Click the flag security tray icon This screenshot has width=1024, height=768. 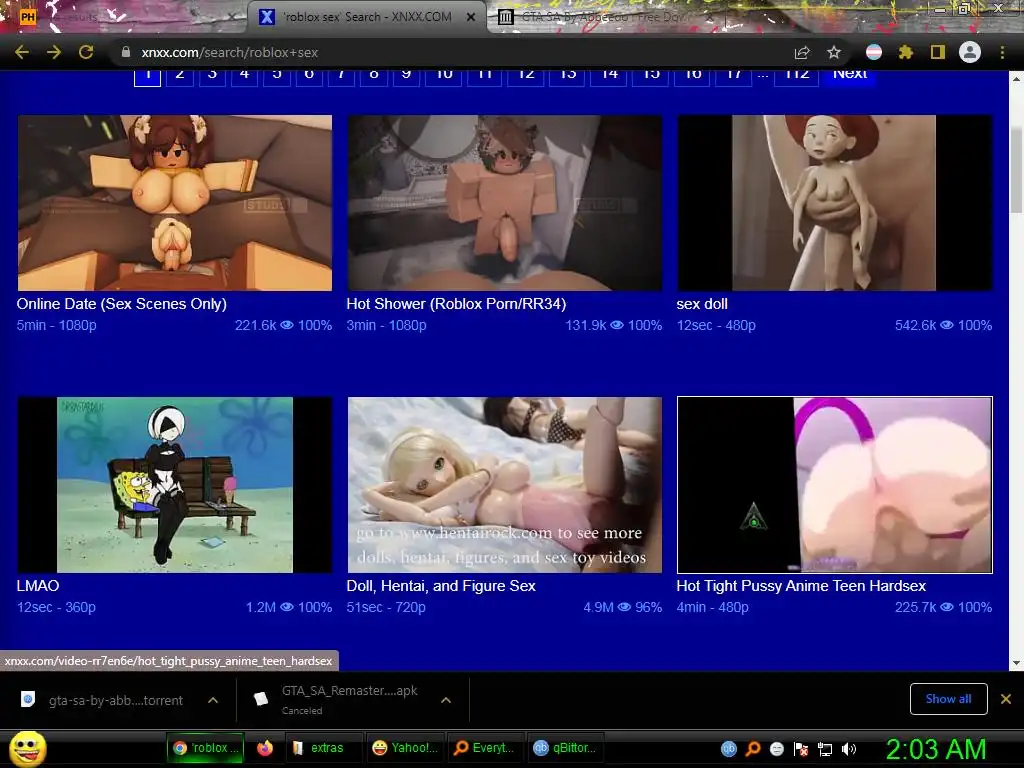pyautogui.click(x=801, y=749)
